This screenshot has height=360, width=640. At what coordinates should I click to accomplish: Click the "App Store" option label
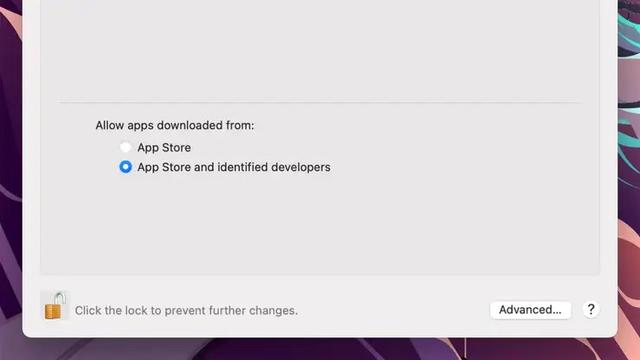point(164,147)
